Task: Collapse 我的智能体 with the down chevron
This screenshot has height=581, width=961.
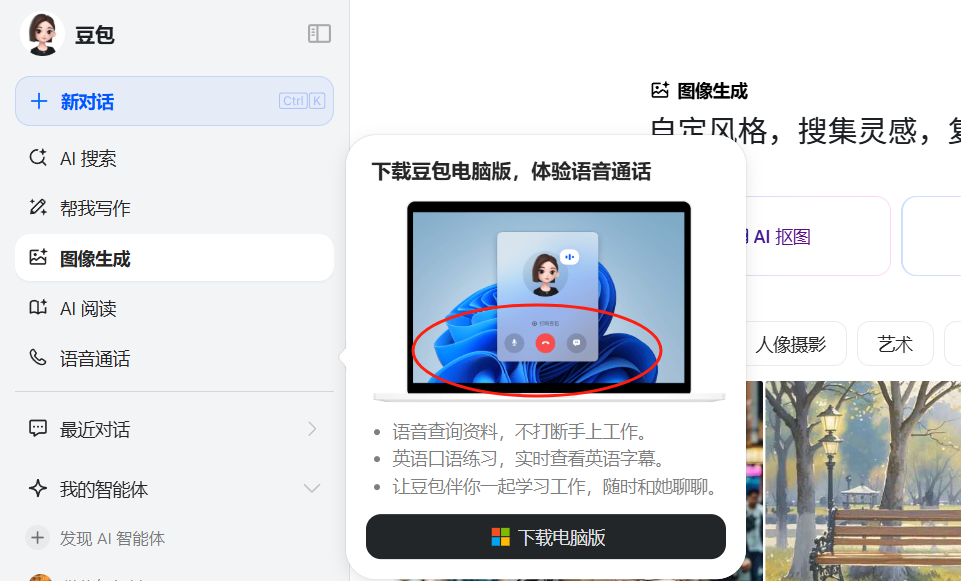Action: coord(312,488)
